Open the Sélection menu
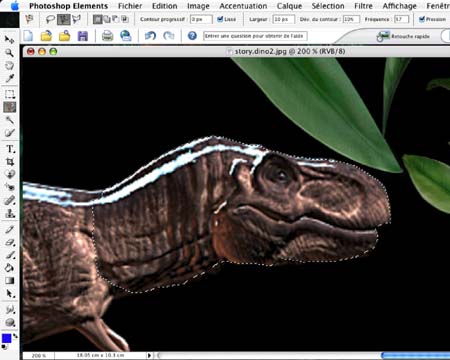The height and width of the screenshot is (360, 450). (x=328, y=6)
